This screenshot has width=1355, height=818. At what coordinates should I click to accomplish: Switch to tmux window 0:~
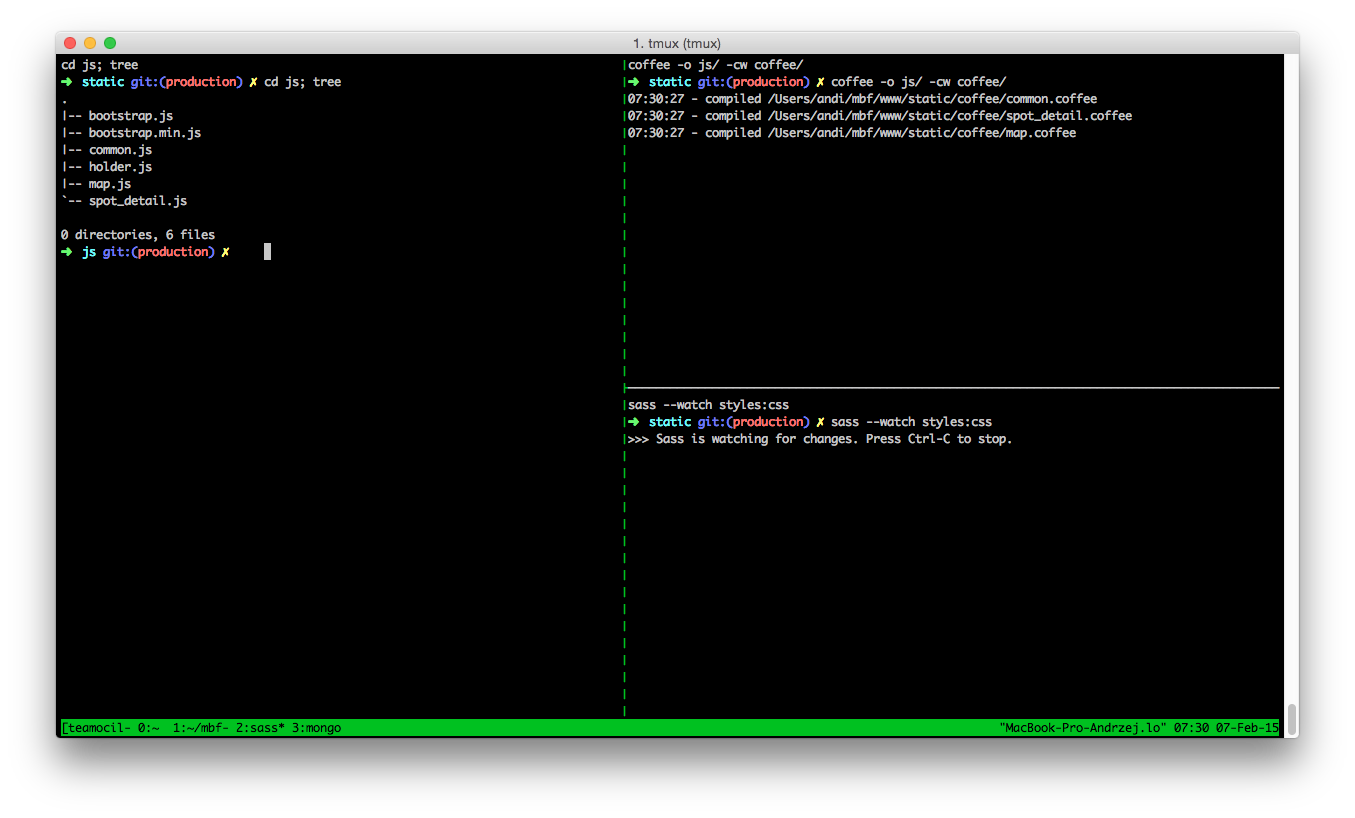click(149, 728)
